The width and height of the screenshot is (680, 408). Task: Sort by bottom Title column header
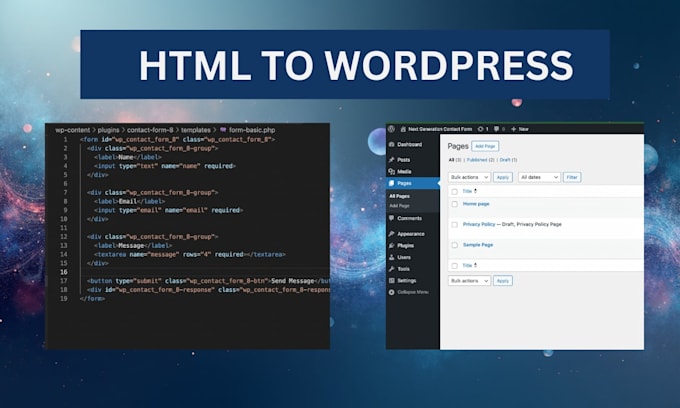coord(467,265)
